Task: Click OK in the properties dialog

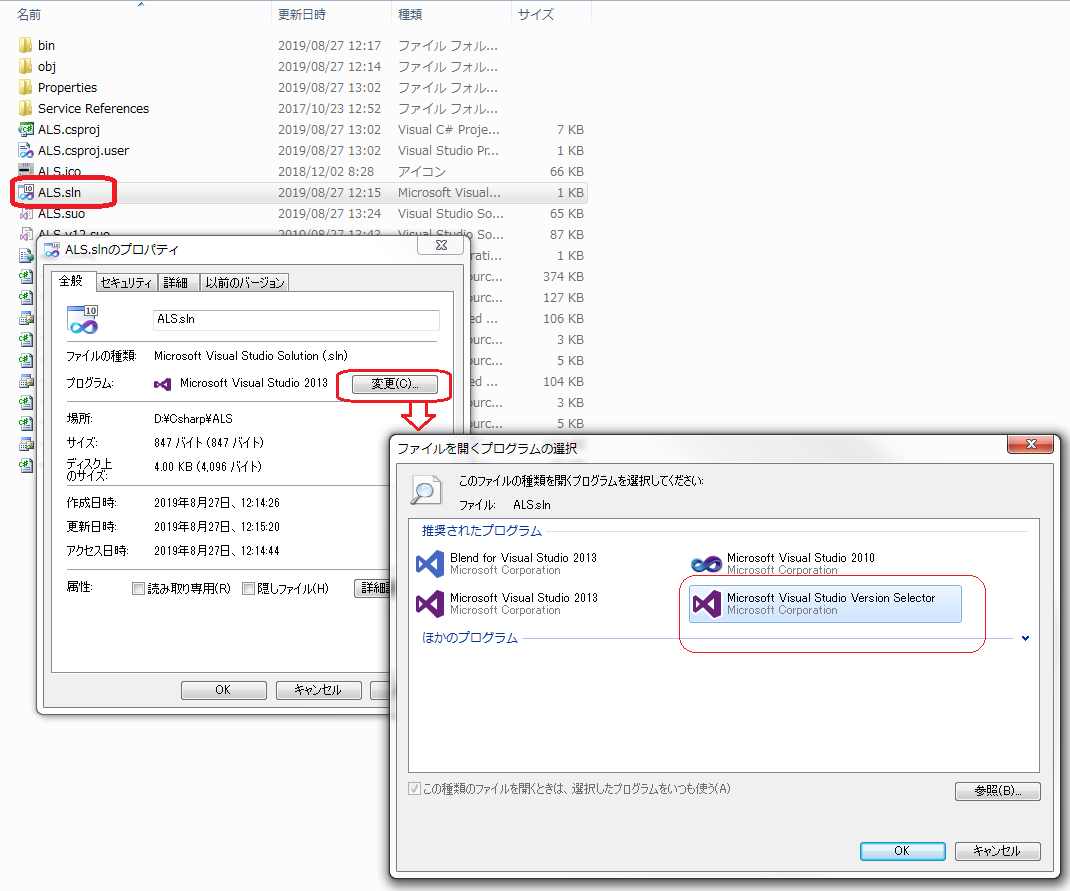Action: click(x=224, y=690)
